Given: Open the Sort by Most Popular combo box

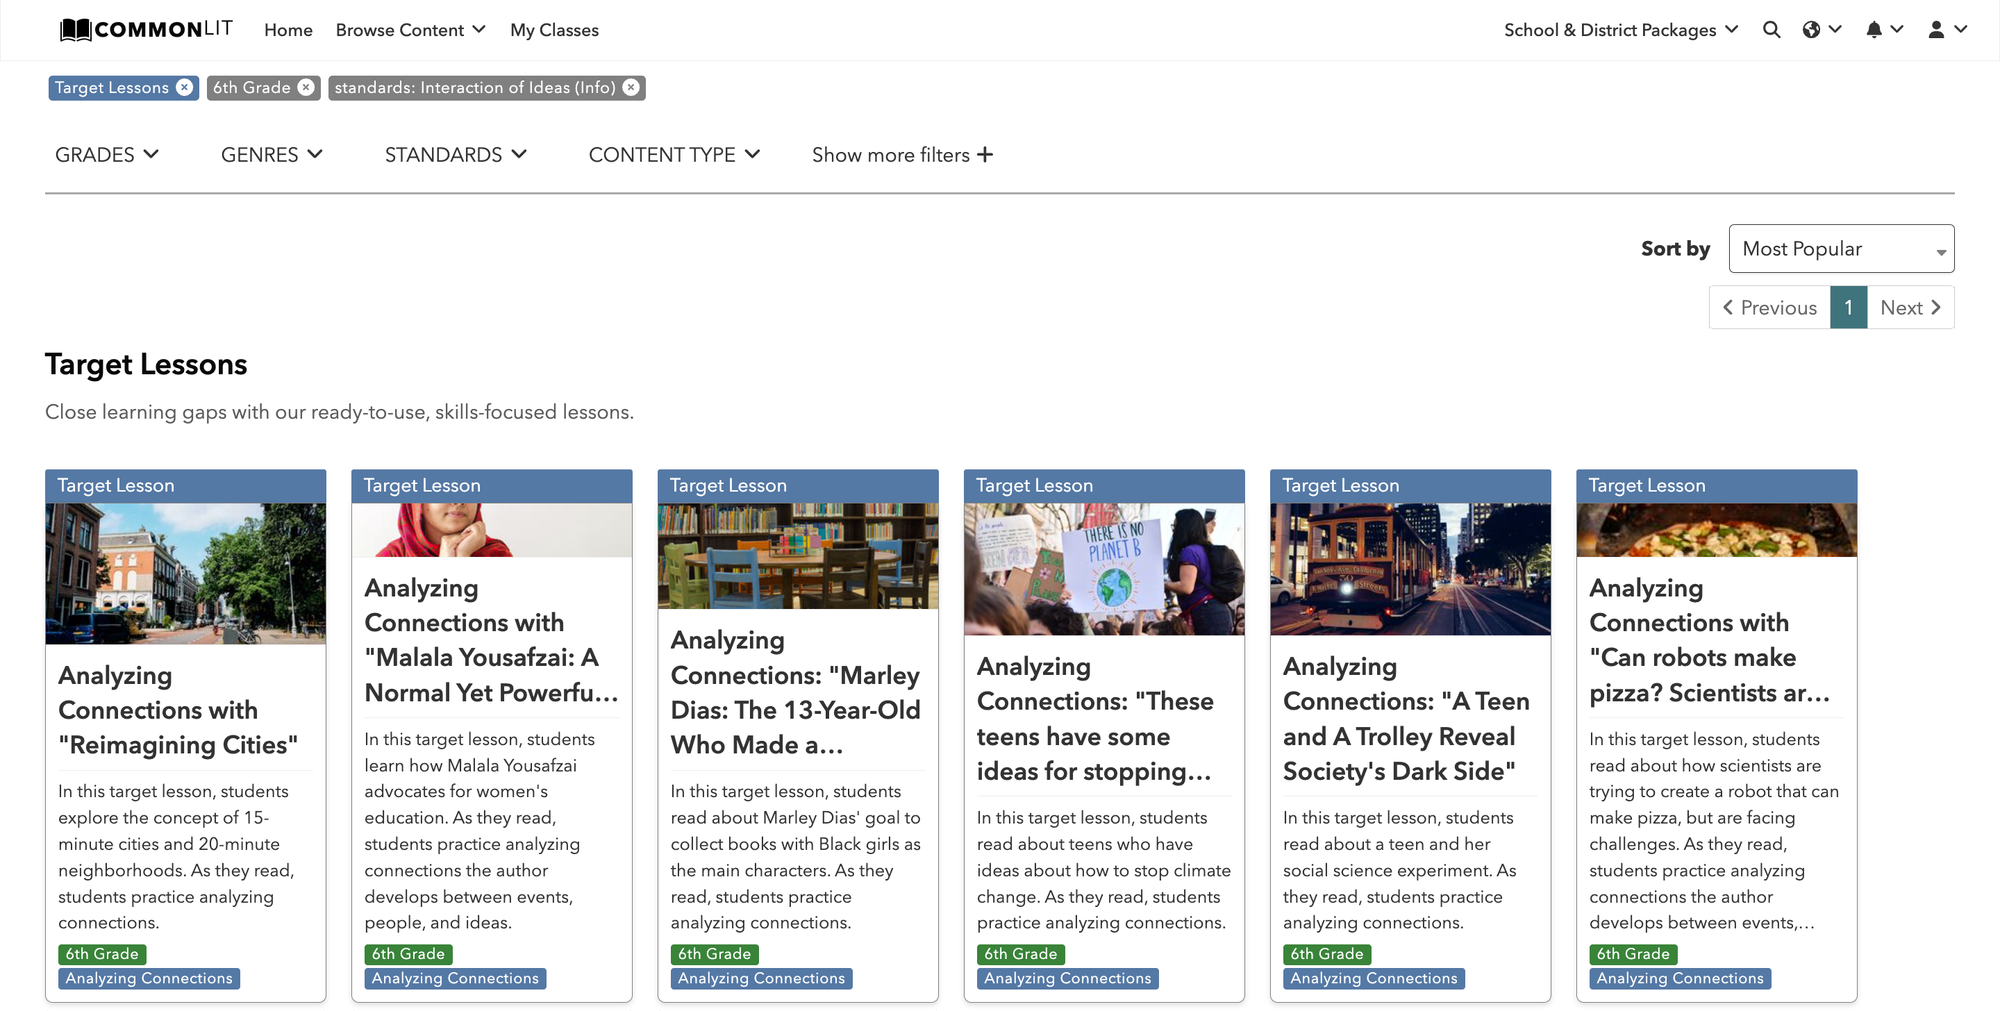Looking at the screenshot, I should [1841, 249].
